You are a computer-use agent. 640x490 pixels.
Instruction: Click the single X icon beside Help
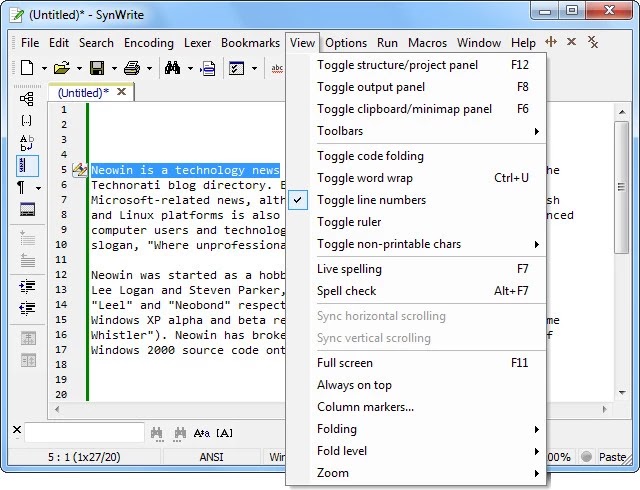point(571,42)
